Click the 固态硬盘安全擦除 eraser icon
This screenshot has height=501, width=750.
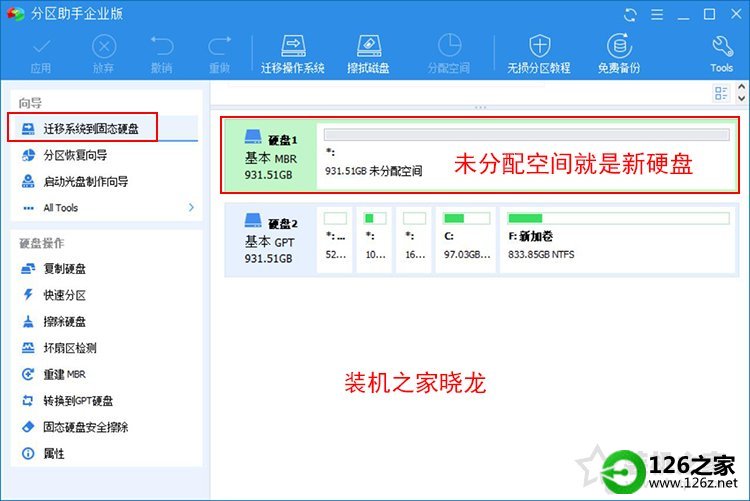coord(28,426)
